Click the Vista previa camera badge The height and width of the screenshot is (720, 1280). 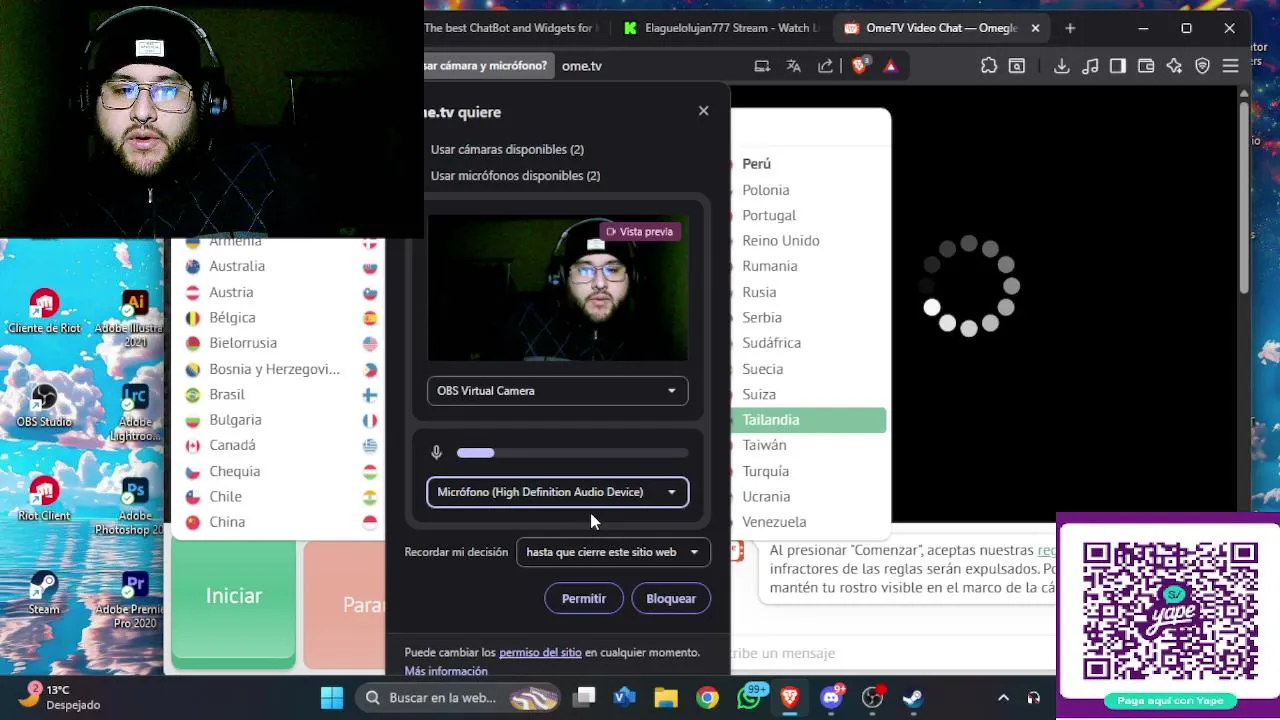click(x=640, y=232)
